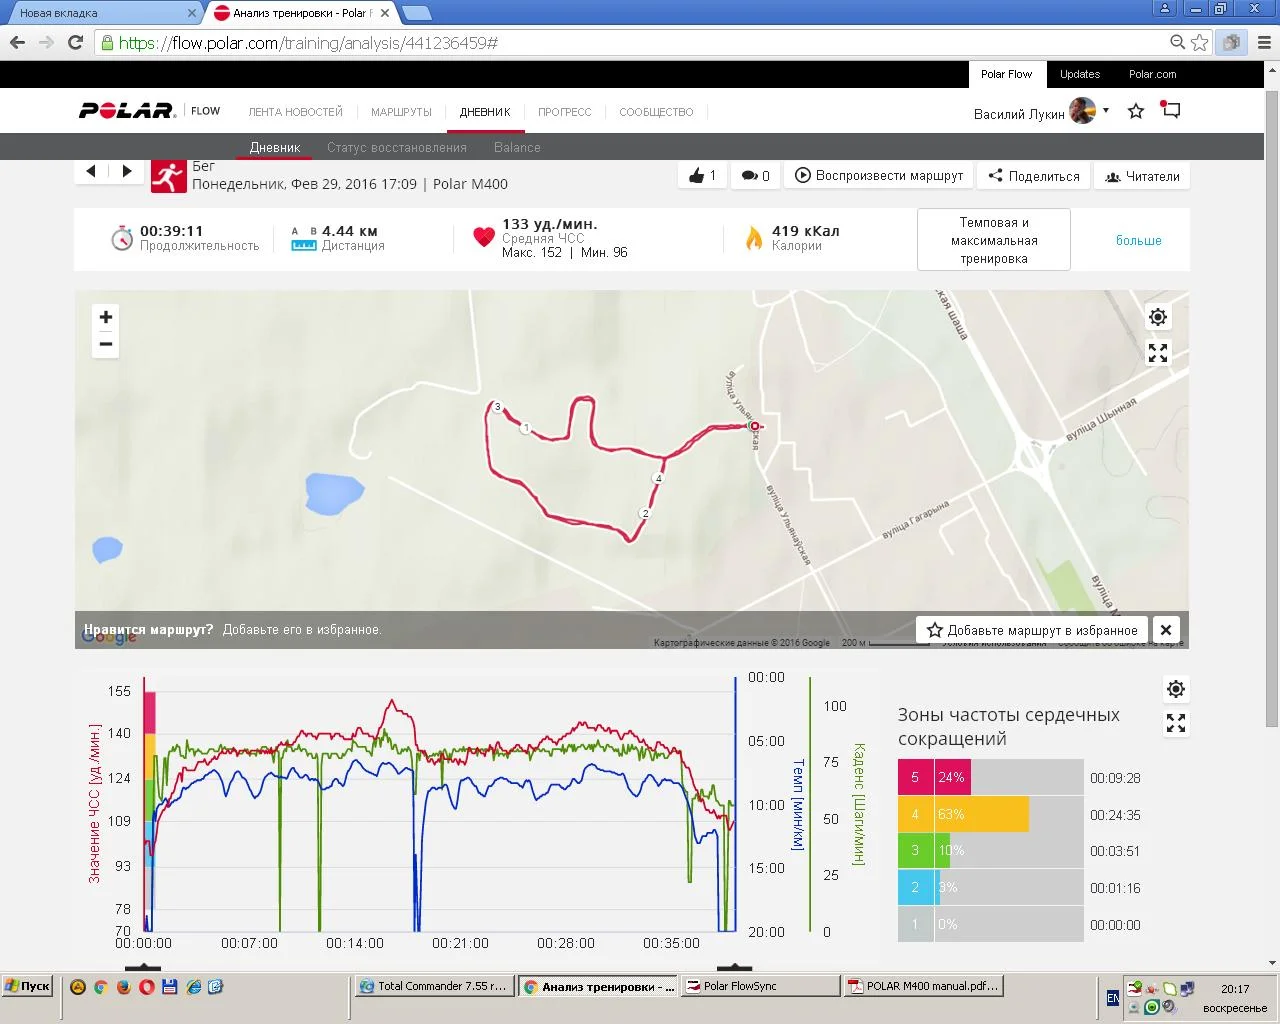Expand details with the 'больше' link
The height and width of the screenshot is (1024, 1280).
(1138, 240)
